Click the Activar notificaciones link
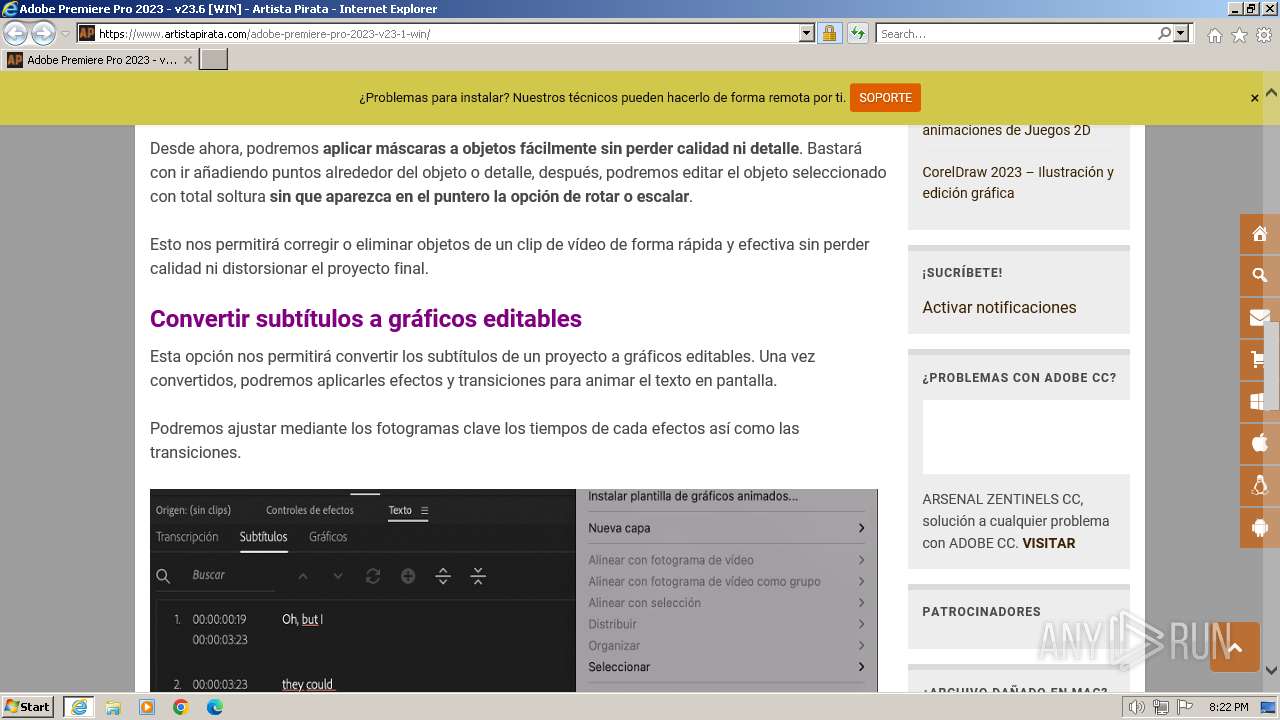 pyautogui.click(x=999, y=307)
